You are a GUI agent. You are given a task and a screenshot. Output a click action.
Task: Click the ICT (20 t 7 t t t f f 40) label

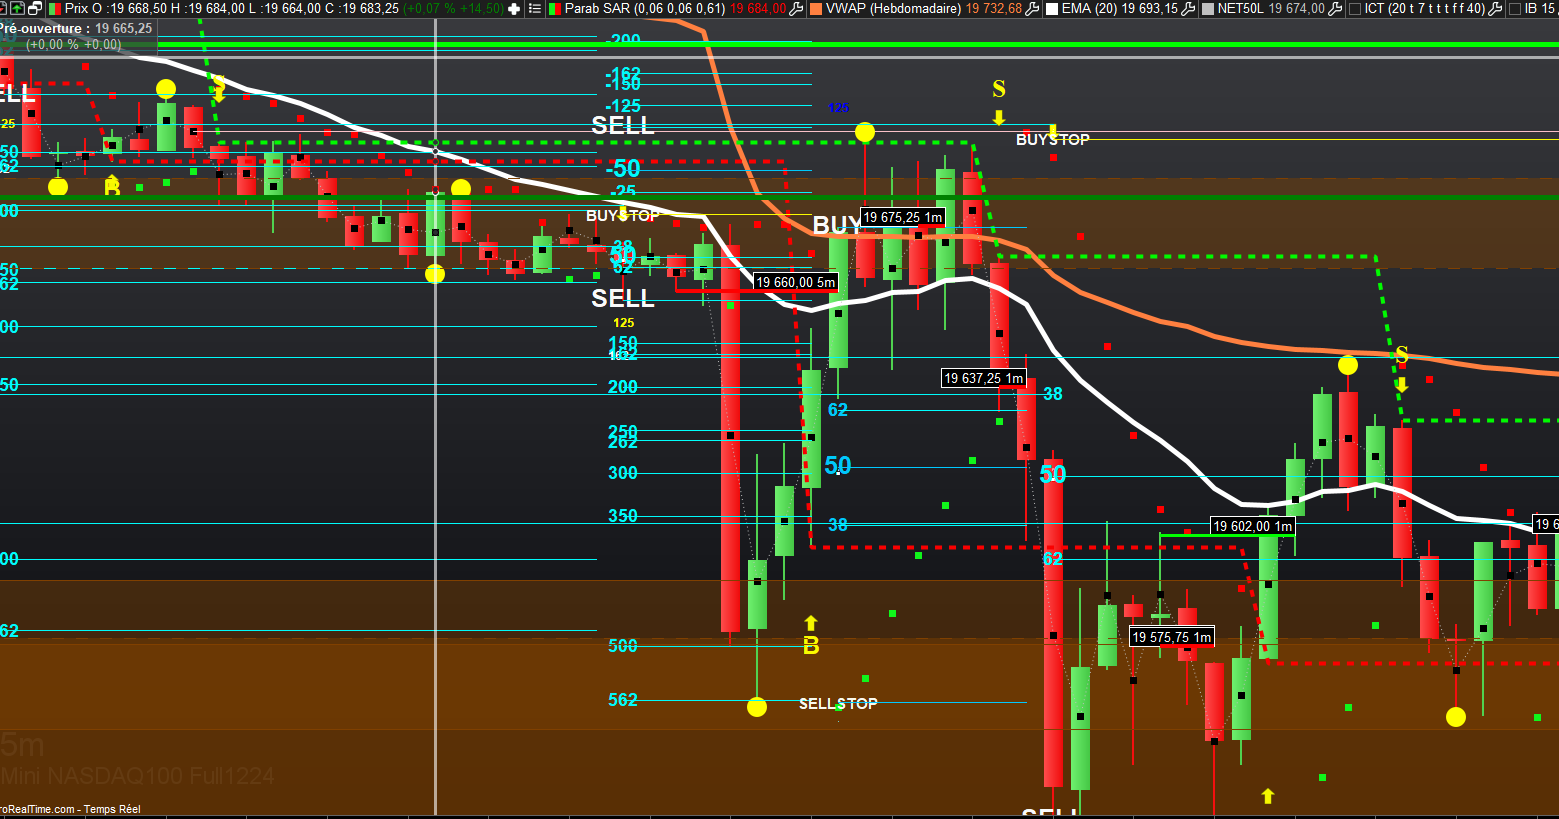1424,8
